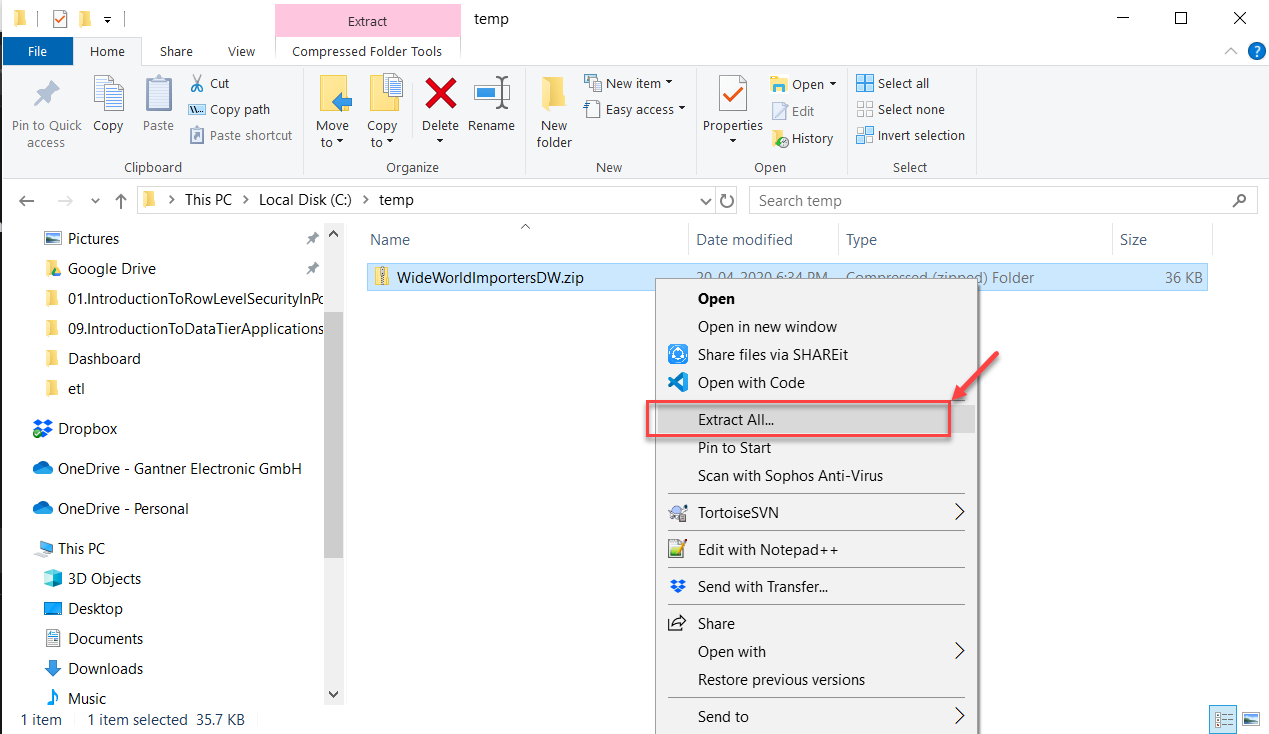Click the Paste icon in the ribbon
Screen dimensions: 1269x734
click(x=158, y=107)
